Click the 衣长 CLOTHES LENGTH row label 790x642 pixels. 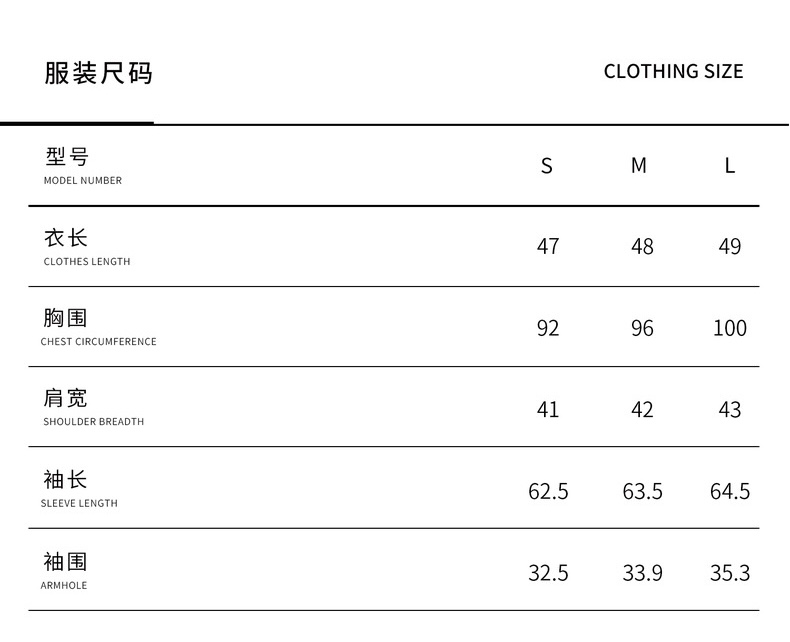(x=87, y=247)
